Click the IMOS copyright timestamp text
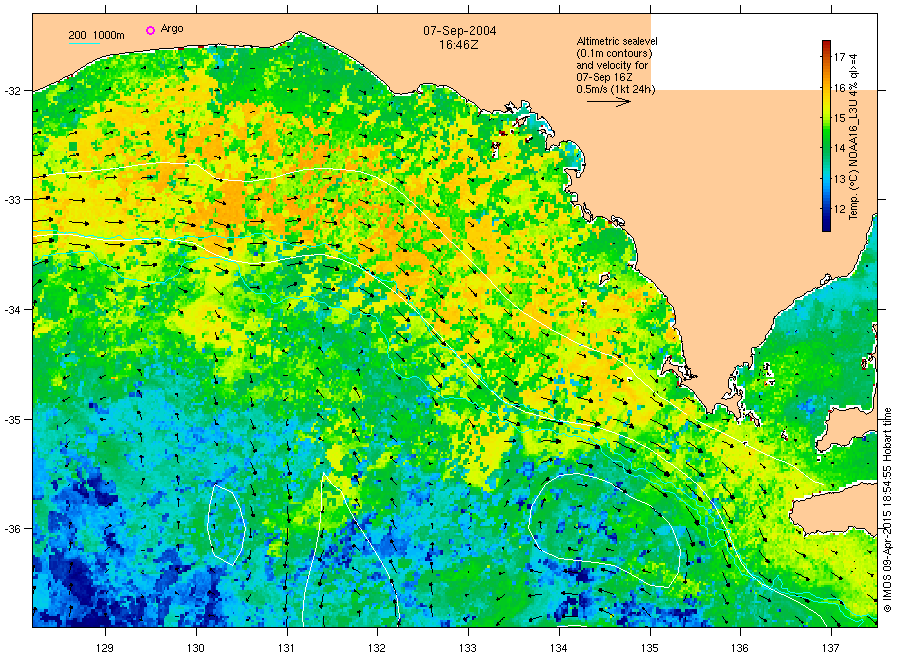Viewport: 900px width, 660px height. tap(887, 510)
